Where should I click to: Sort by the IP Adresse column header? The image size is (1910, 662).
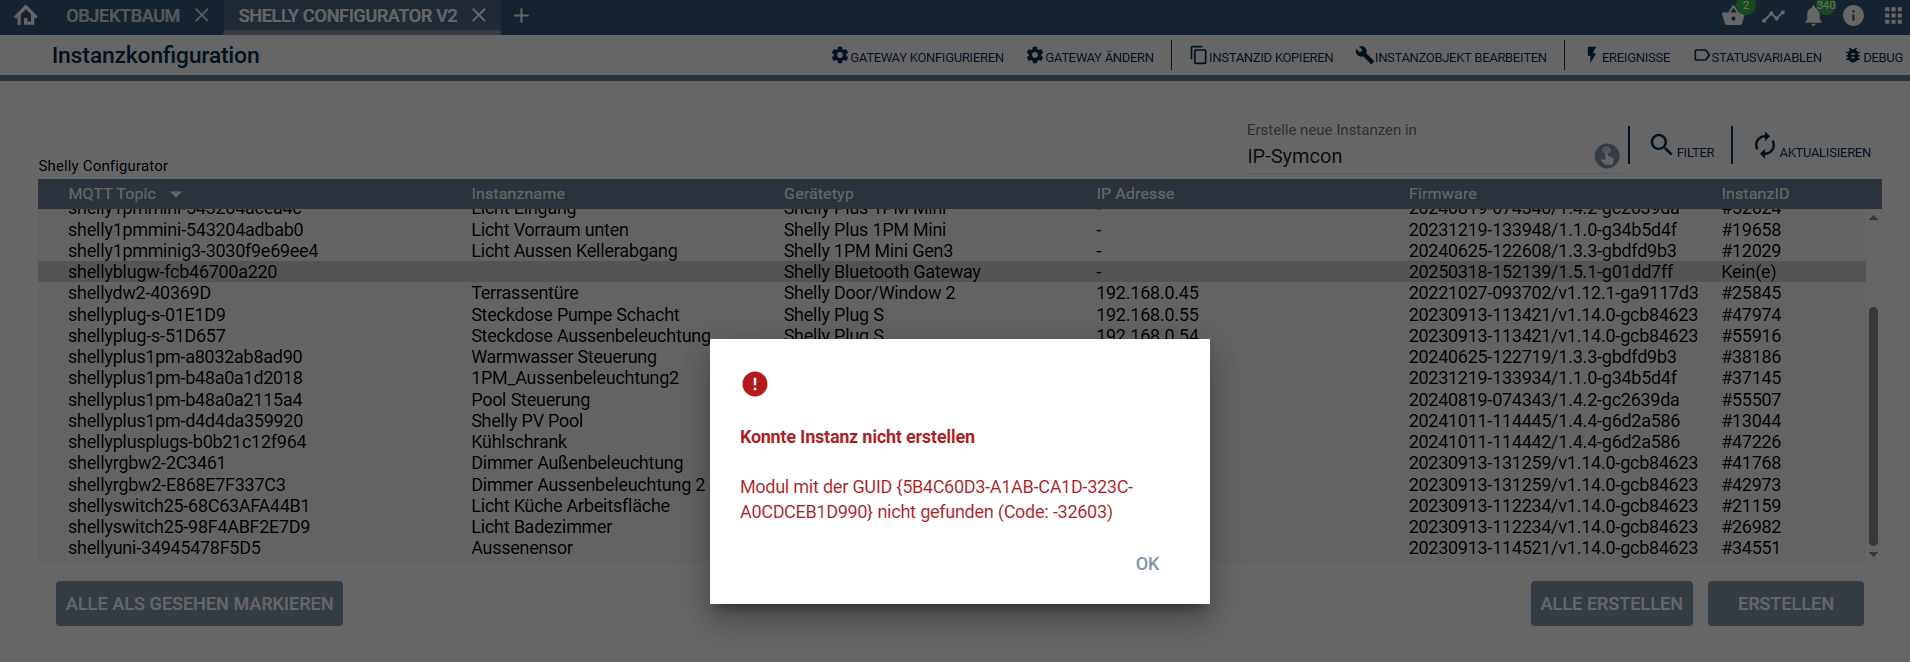tap(1135, 194)
